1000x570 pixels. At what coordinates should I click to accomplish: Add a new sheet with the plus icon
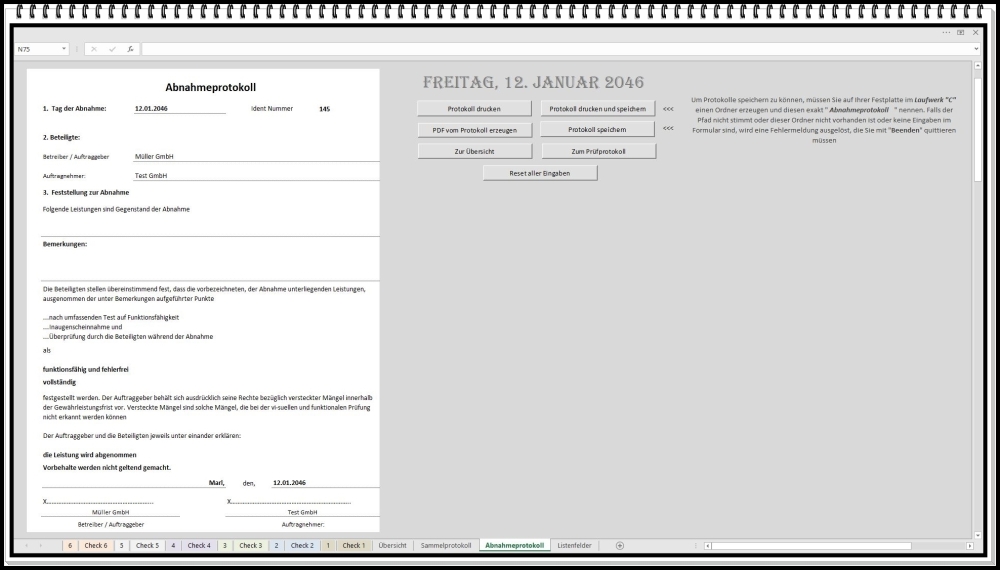620,545
